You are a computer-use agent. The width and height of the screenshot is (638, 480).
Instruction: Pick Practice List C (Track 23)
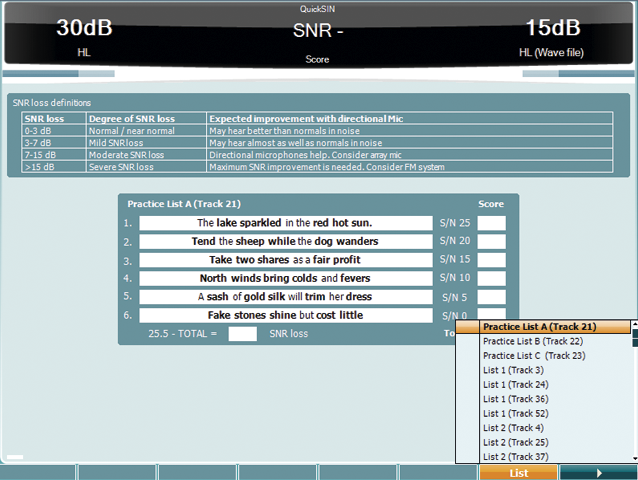534,355
